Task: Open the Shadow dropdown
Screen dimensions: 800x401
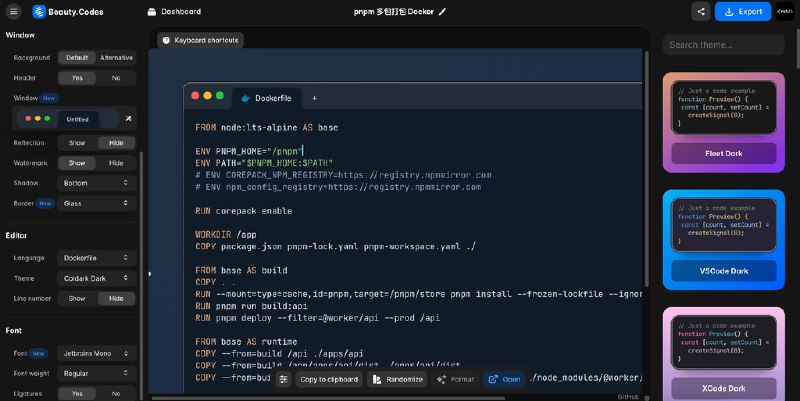Action: point(96,183)
